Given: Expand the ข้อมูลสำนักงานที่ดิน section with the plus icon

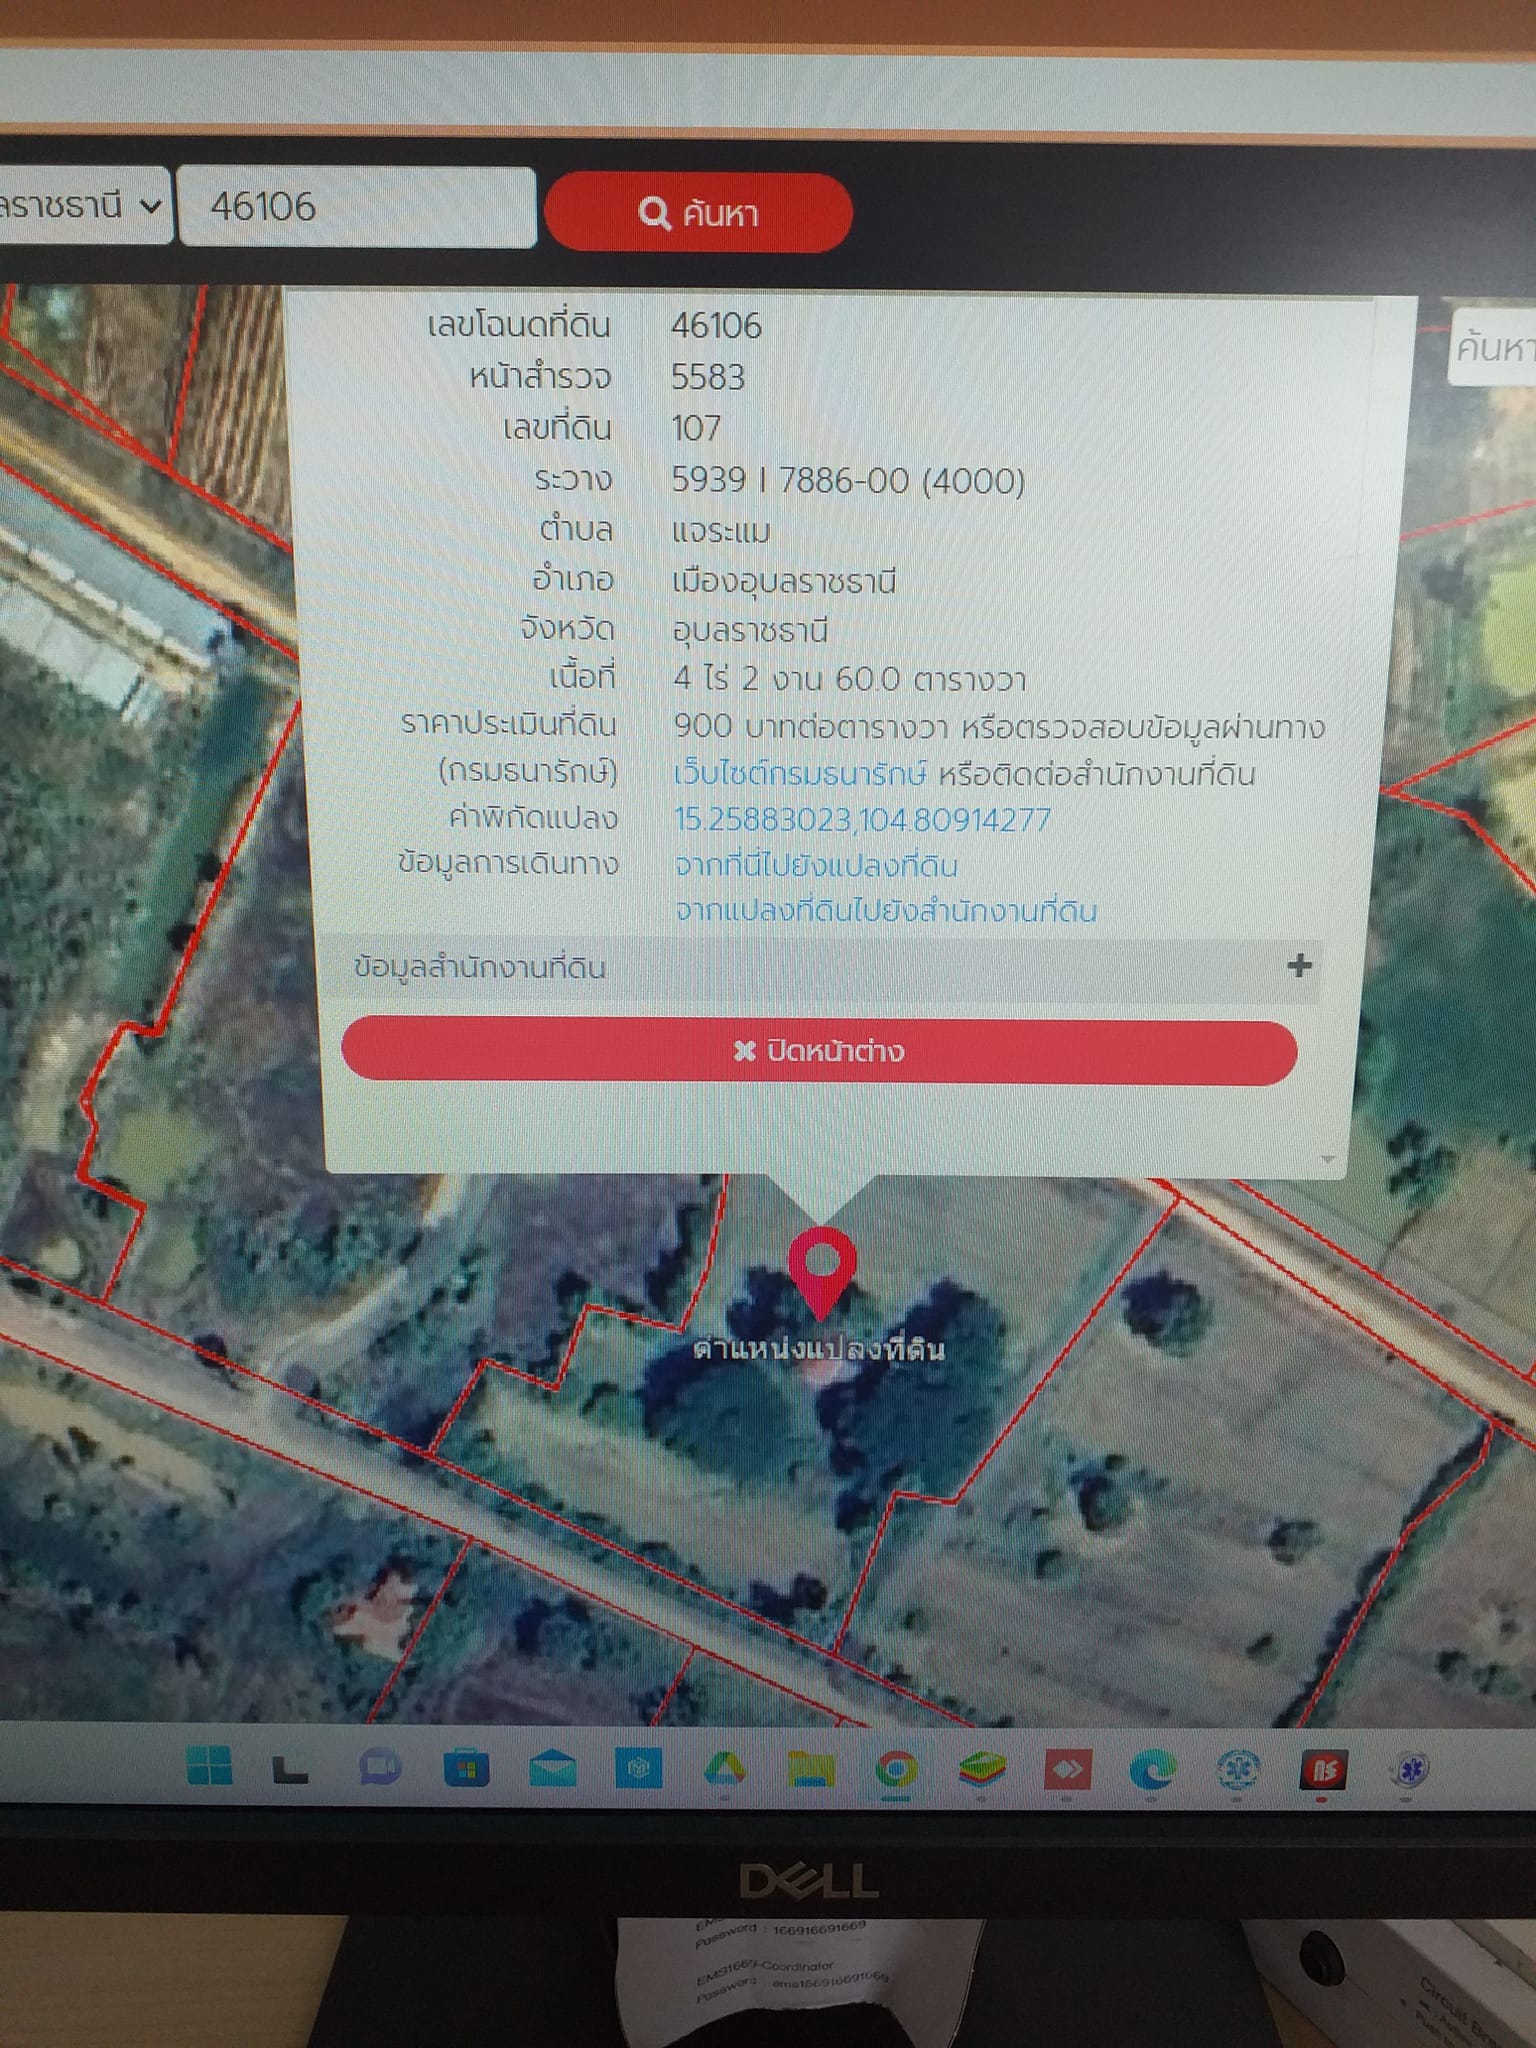Looking at the screenshot, I should point(1299,965).
